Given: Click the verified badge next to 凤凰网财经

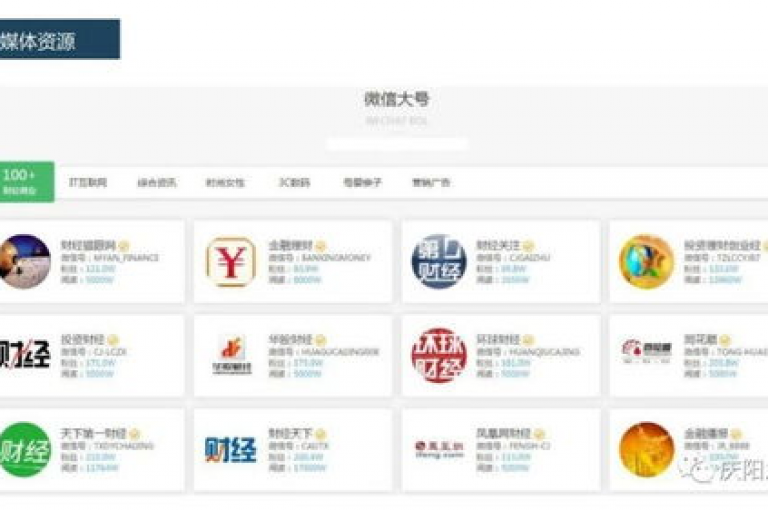Looking at the screenshot, I should click(539, 434).
